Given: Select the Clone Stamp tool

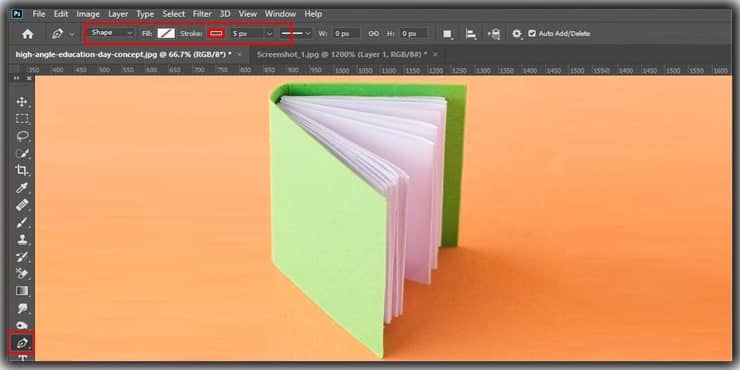Looking at the screenshot, I should pos(22,239).
